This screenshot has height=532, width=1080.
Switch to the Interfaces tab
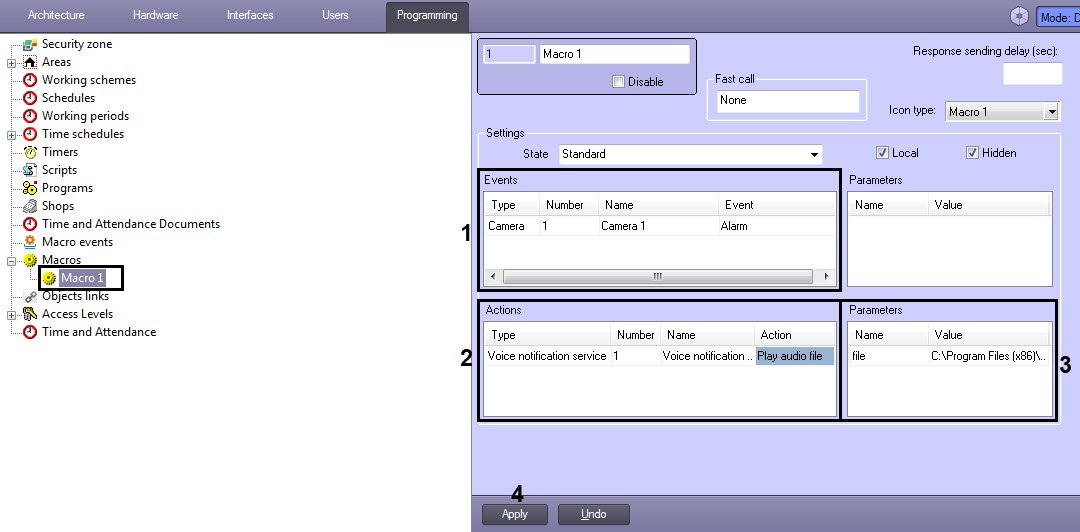point(250,15)
